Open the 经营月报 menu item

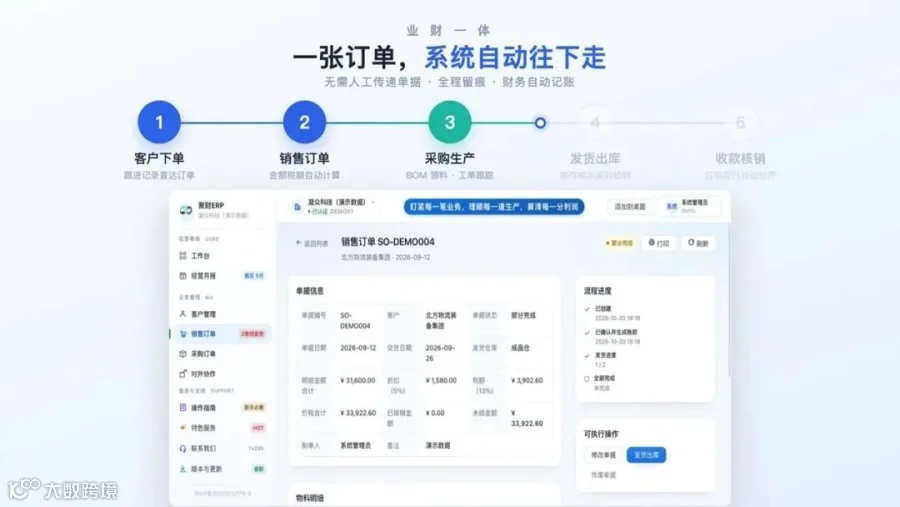223,276
